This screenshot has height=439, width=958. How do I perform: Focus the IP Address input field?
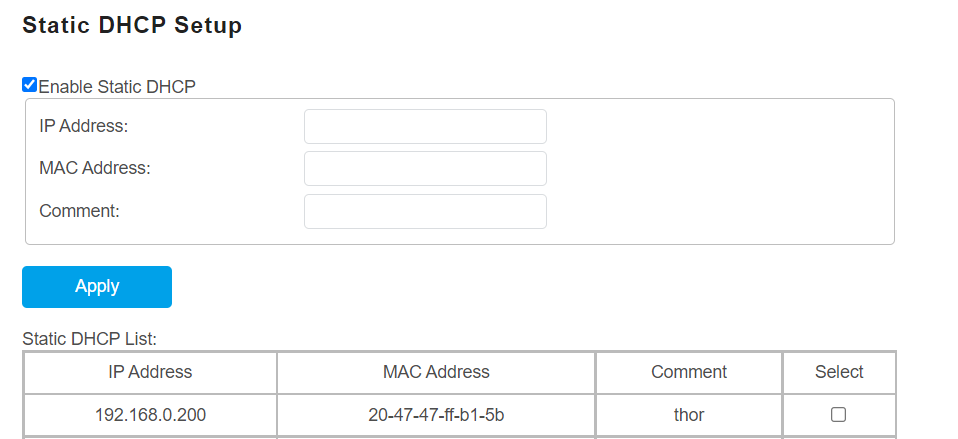pos(425,127)
